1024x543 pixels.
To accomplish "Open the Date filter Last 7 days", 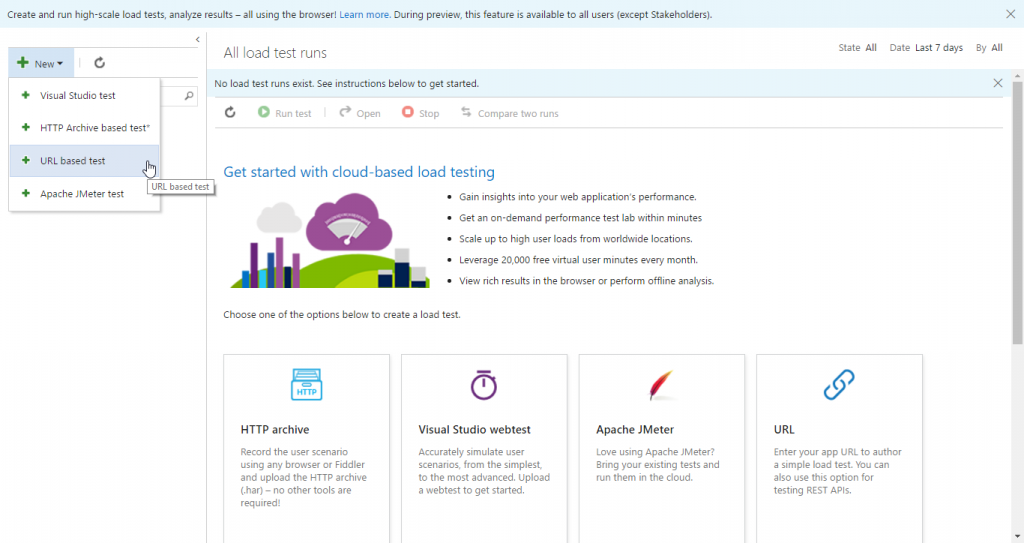I will (926, 48).
